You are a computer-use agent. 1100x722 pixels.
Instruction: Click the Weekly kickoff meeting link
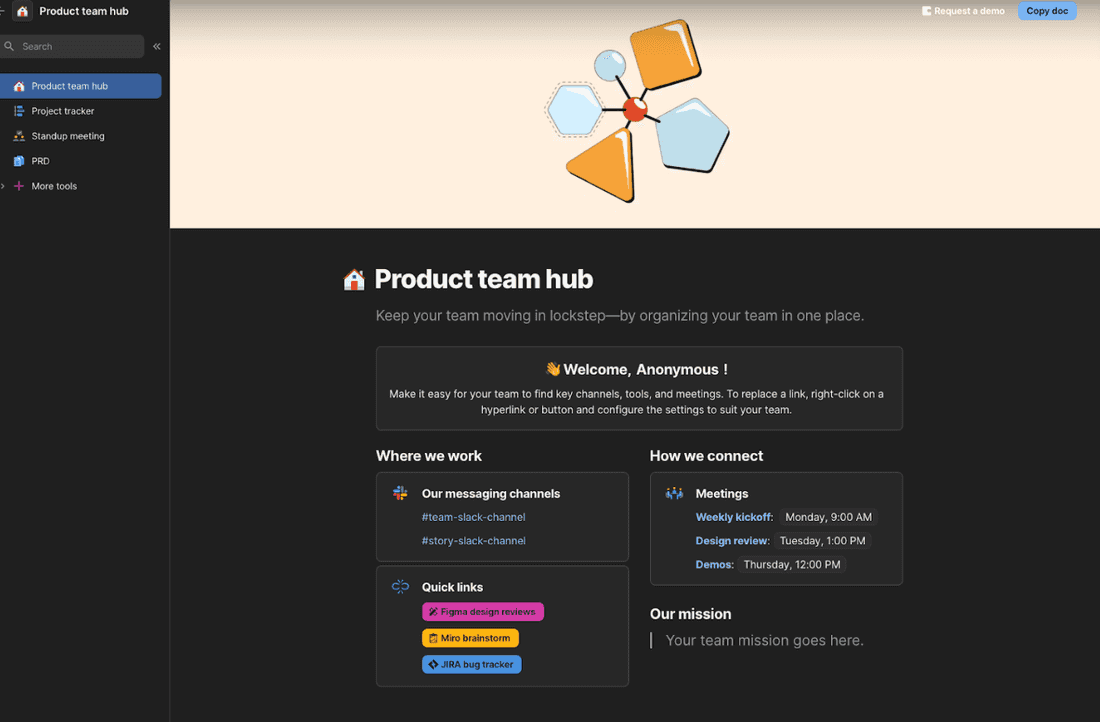point(734,517)
